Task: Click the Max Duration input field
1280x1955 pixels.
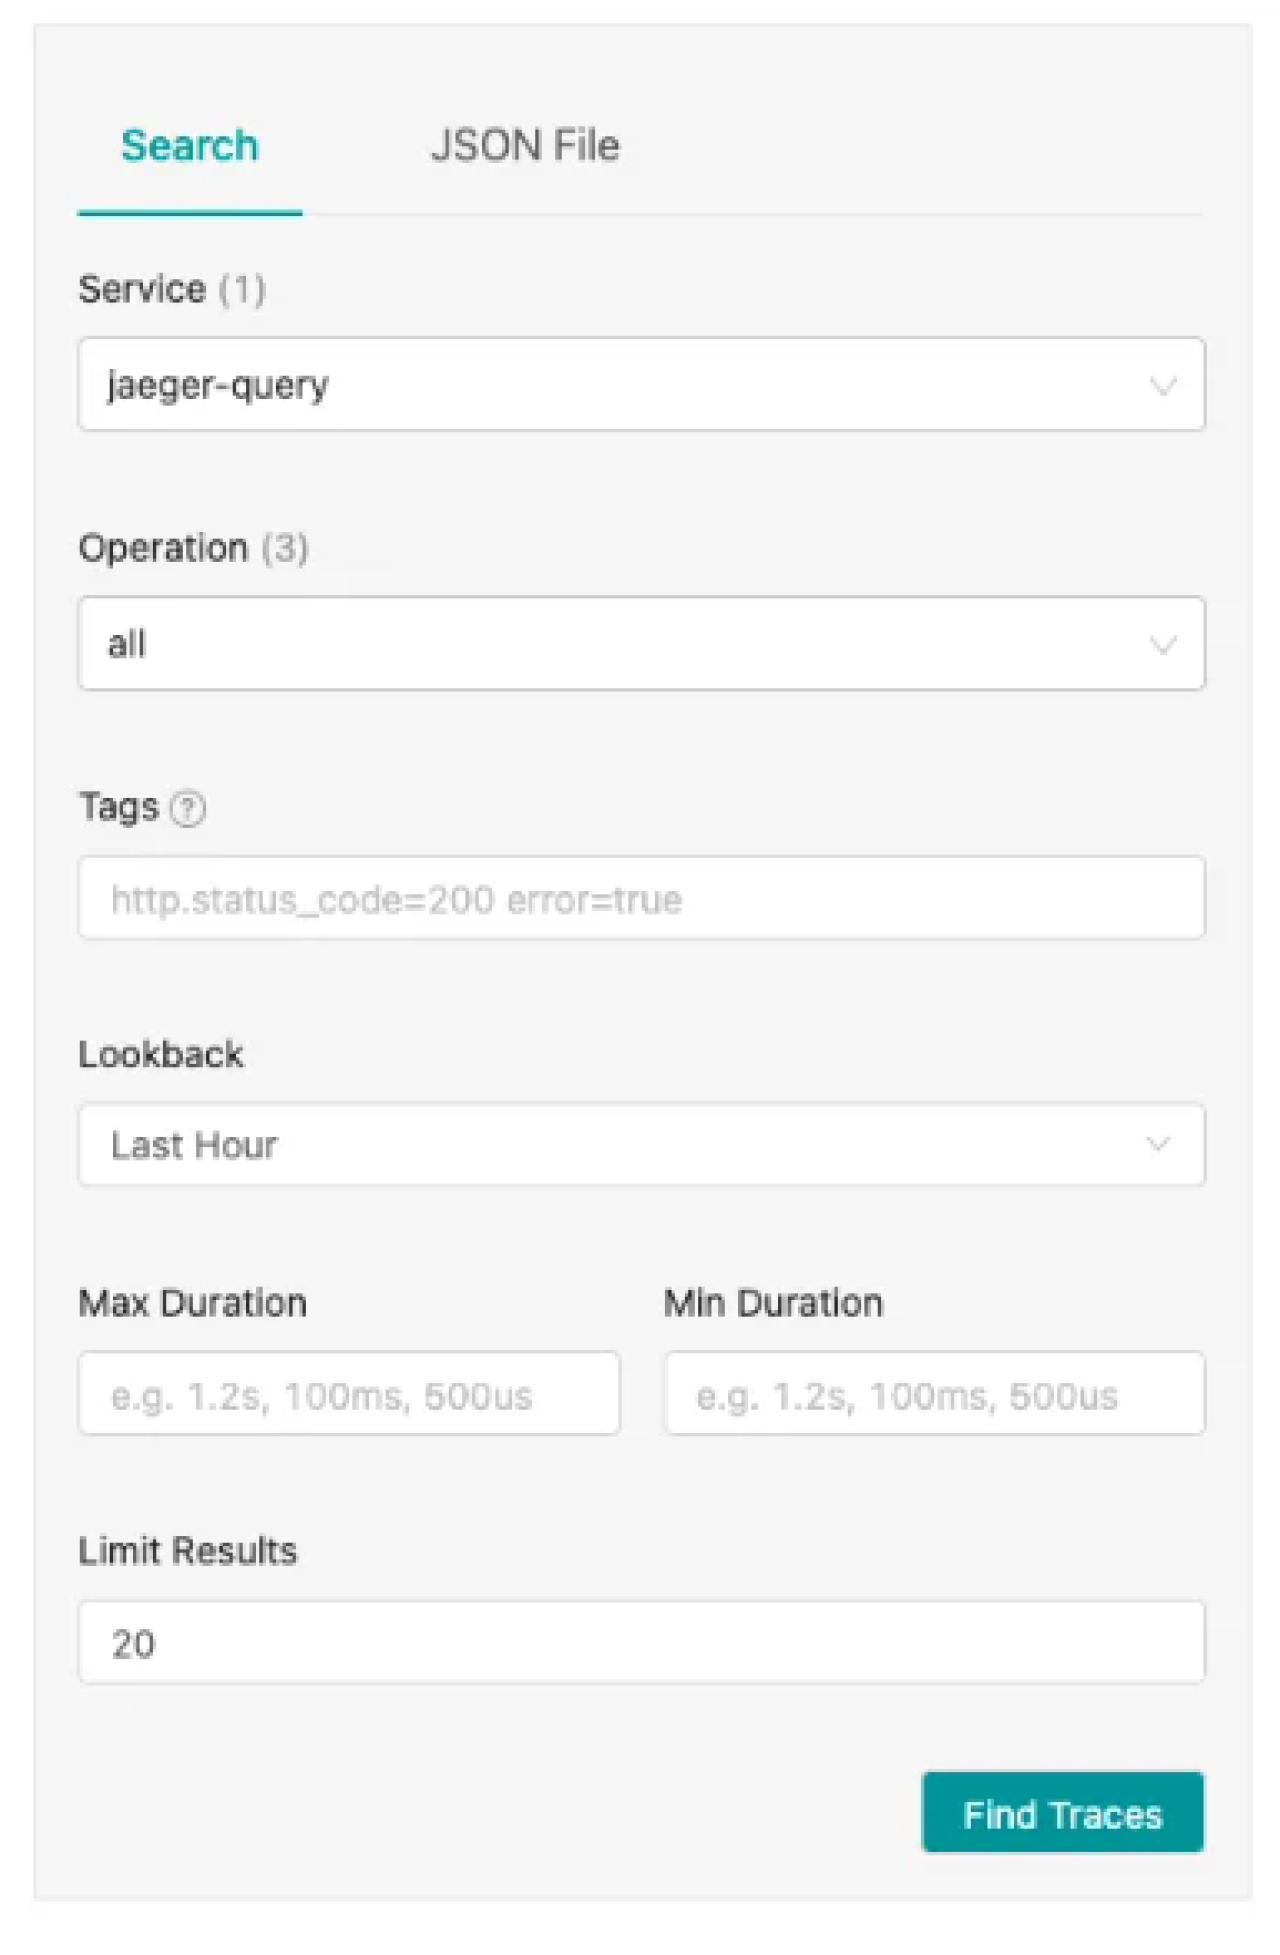Action: 350,1394
